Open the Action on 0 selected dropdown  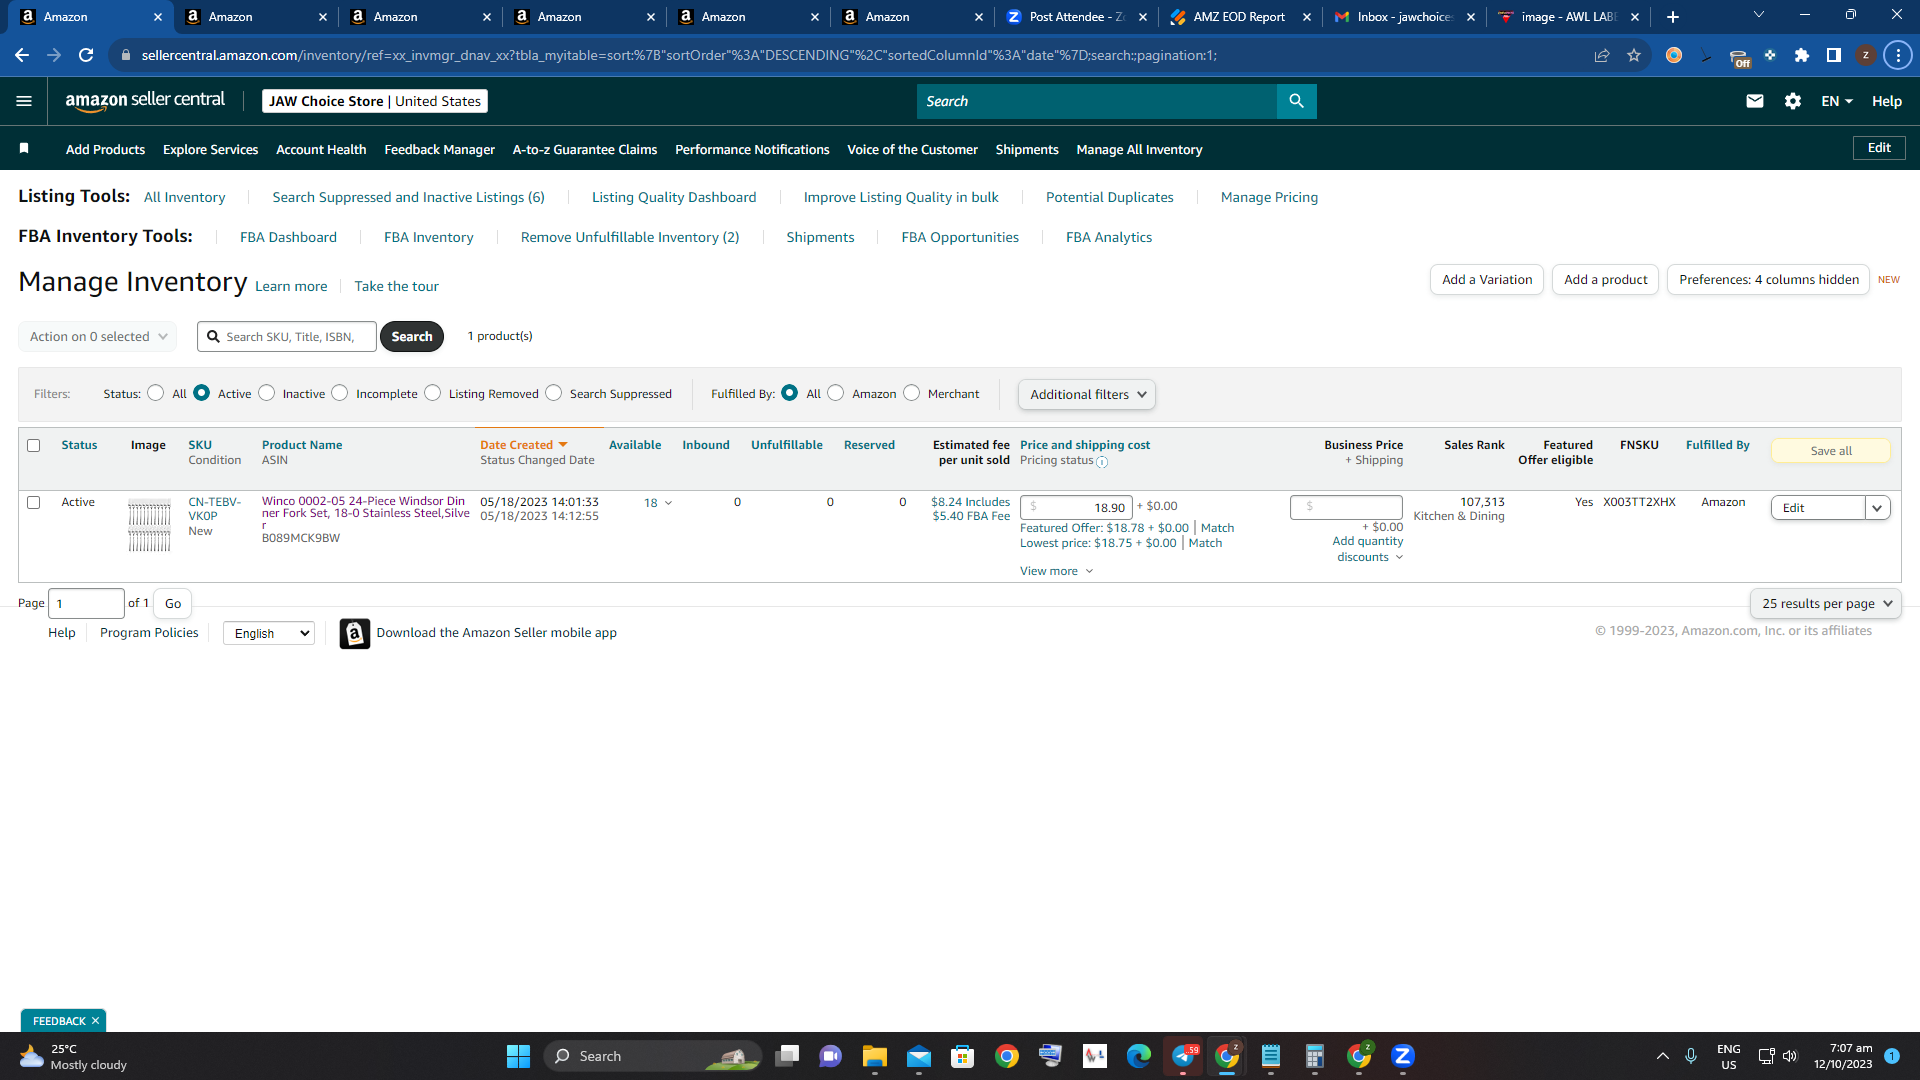click(98, 337)
